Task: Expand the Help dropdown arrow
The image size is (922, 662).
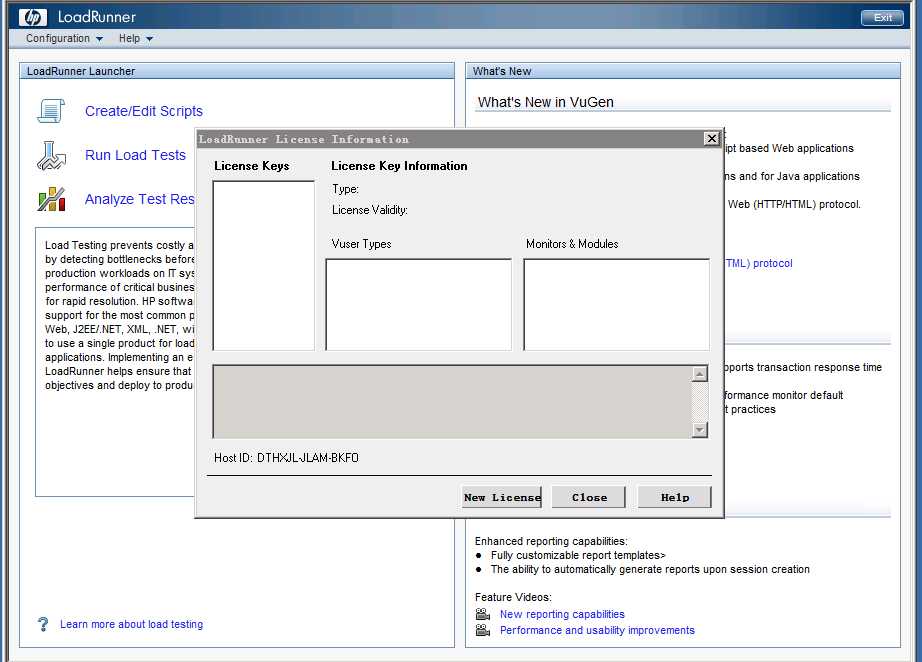Action: click(x=149, y=39)
